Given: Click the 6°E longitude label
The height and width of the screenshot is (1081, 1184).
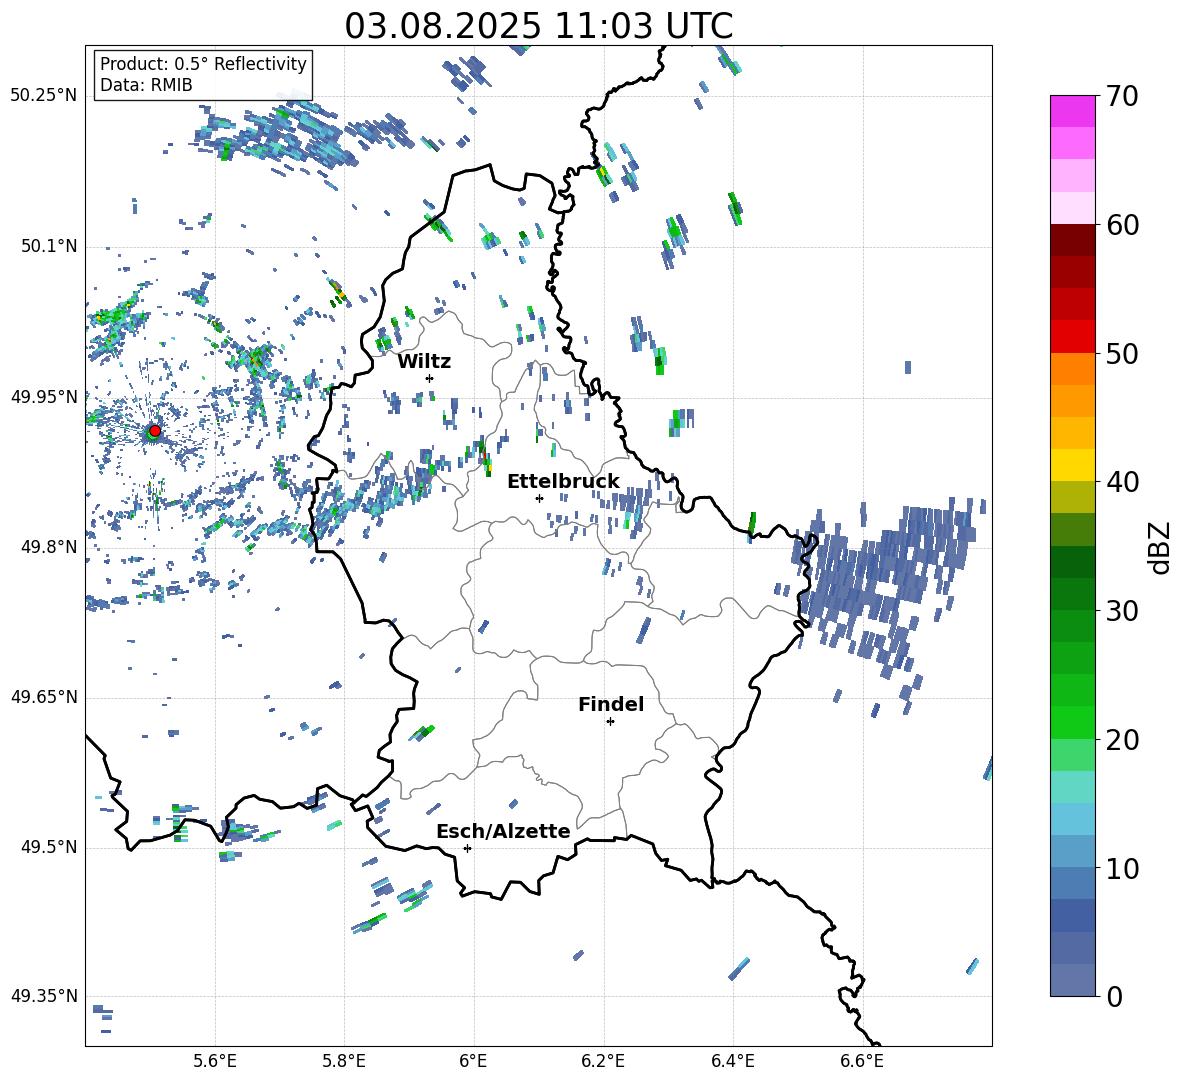Looking at the screenshot, I should point(473,1061).
